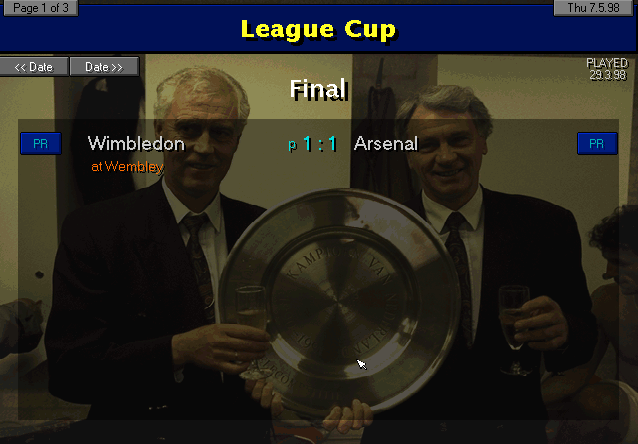Open Wimbledon's PR button on the left
The width and height of the screenshot is (638, 444).
pyautogui.click(x=41, y=144)
